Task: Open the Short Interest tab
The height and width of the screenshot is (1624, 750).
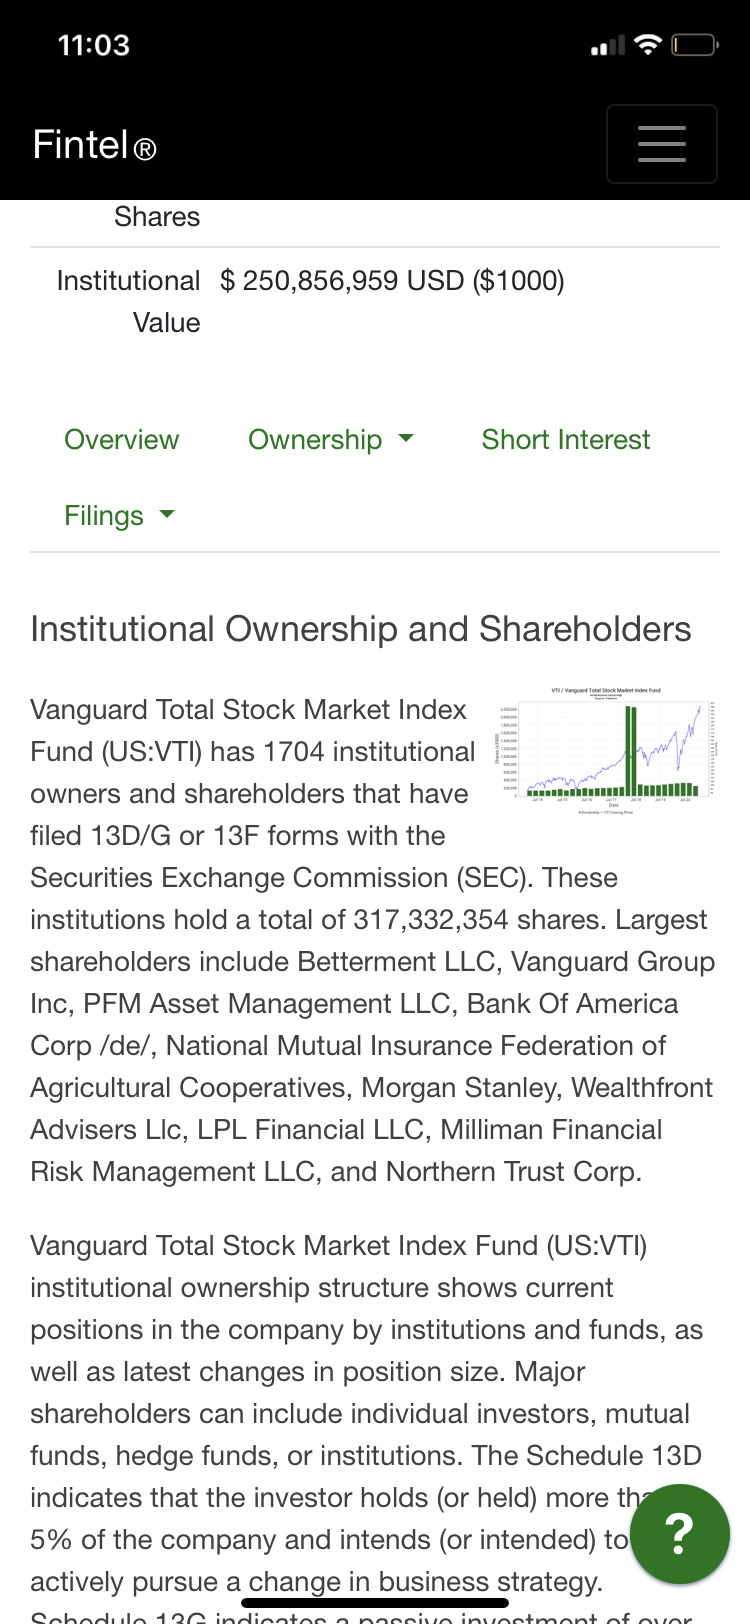Action: coord(566,440)
